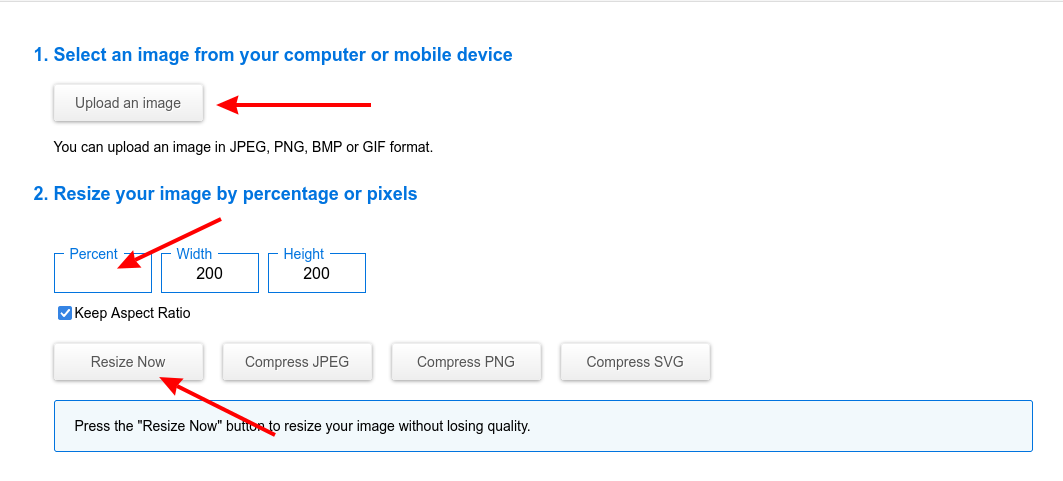The image size is (1063, 481).
Task: Click the Resize Now hint message box
Action: click(x=543, y=426)
